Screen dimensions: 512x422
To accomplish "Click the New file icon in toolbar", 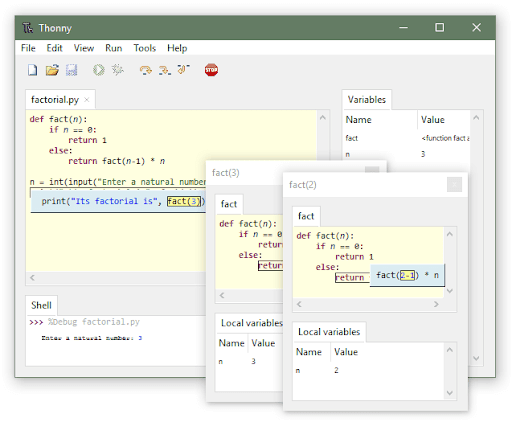I will point(32,70).
